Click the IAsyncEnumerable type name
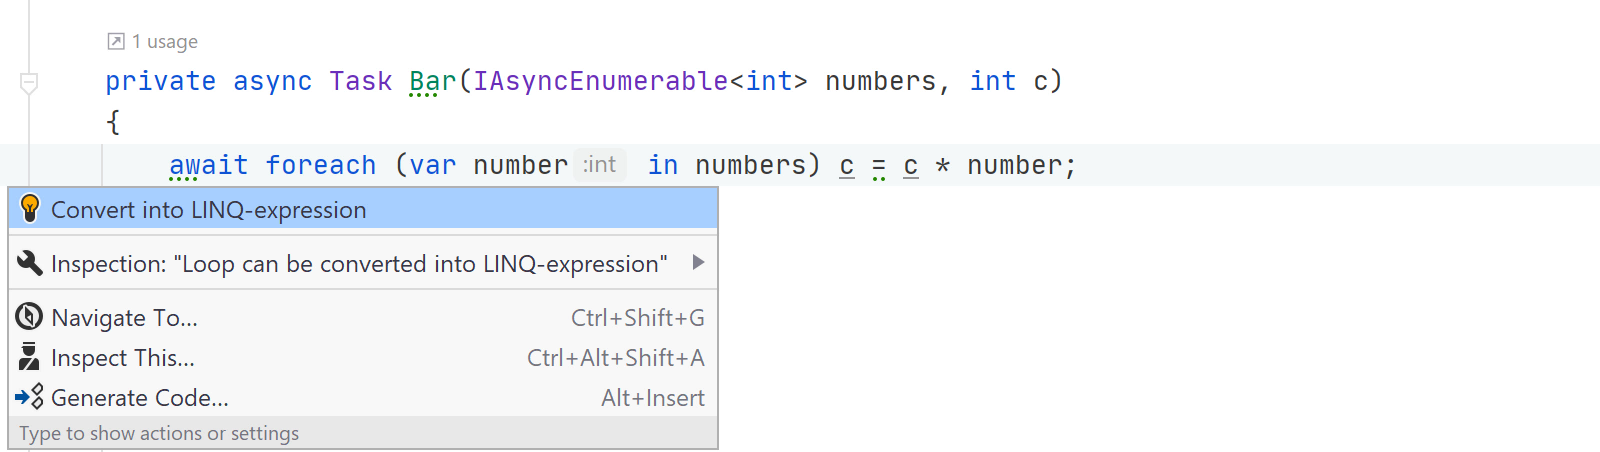 pyautogui.click(x=601, y=81)
